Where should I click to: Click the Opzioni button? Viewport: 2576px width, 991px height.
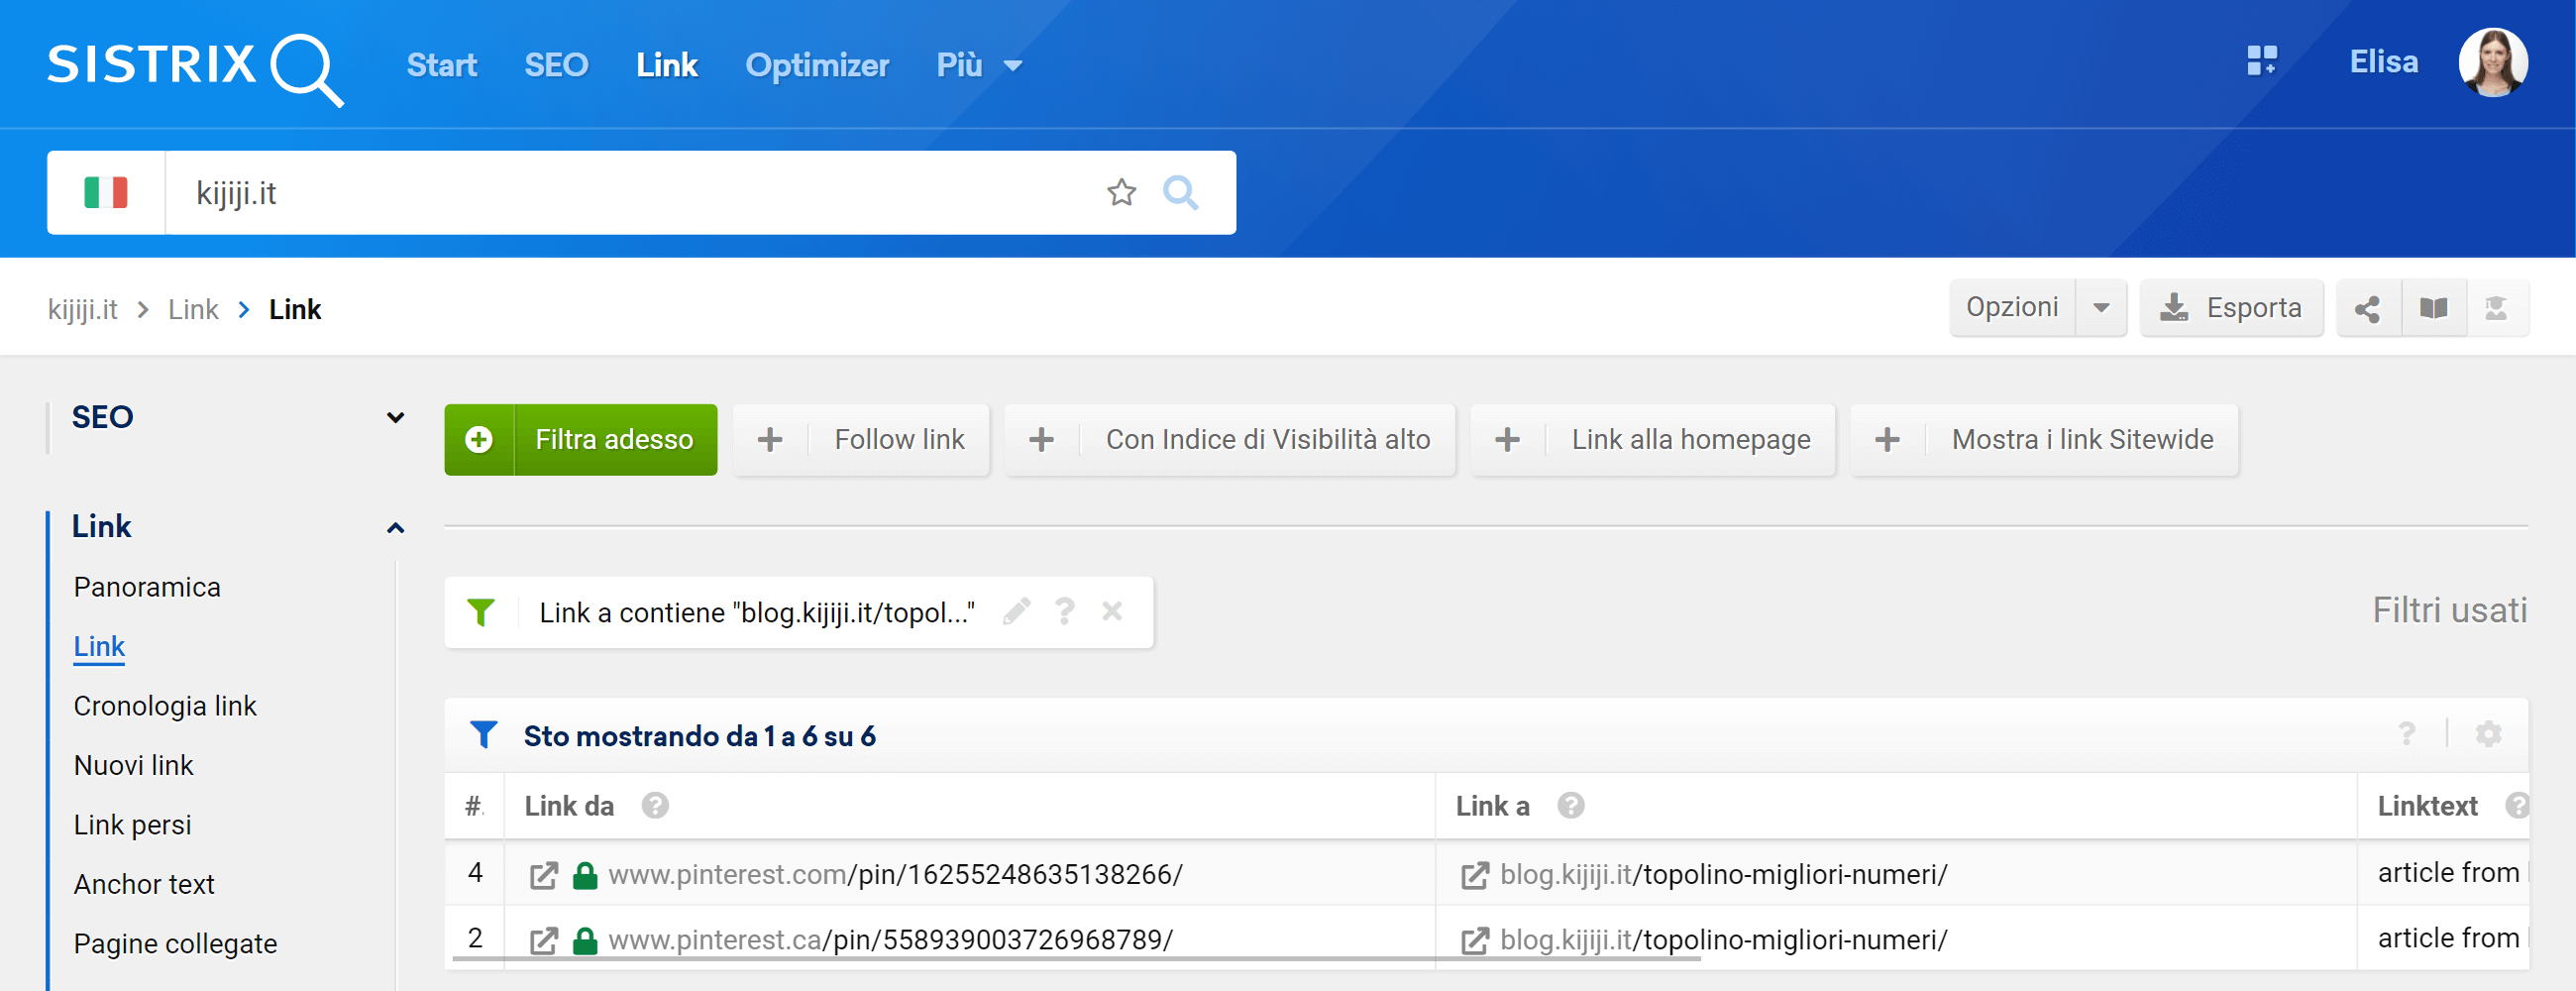click(x=2012, y=308)
